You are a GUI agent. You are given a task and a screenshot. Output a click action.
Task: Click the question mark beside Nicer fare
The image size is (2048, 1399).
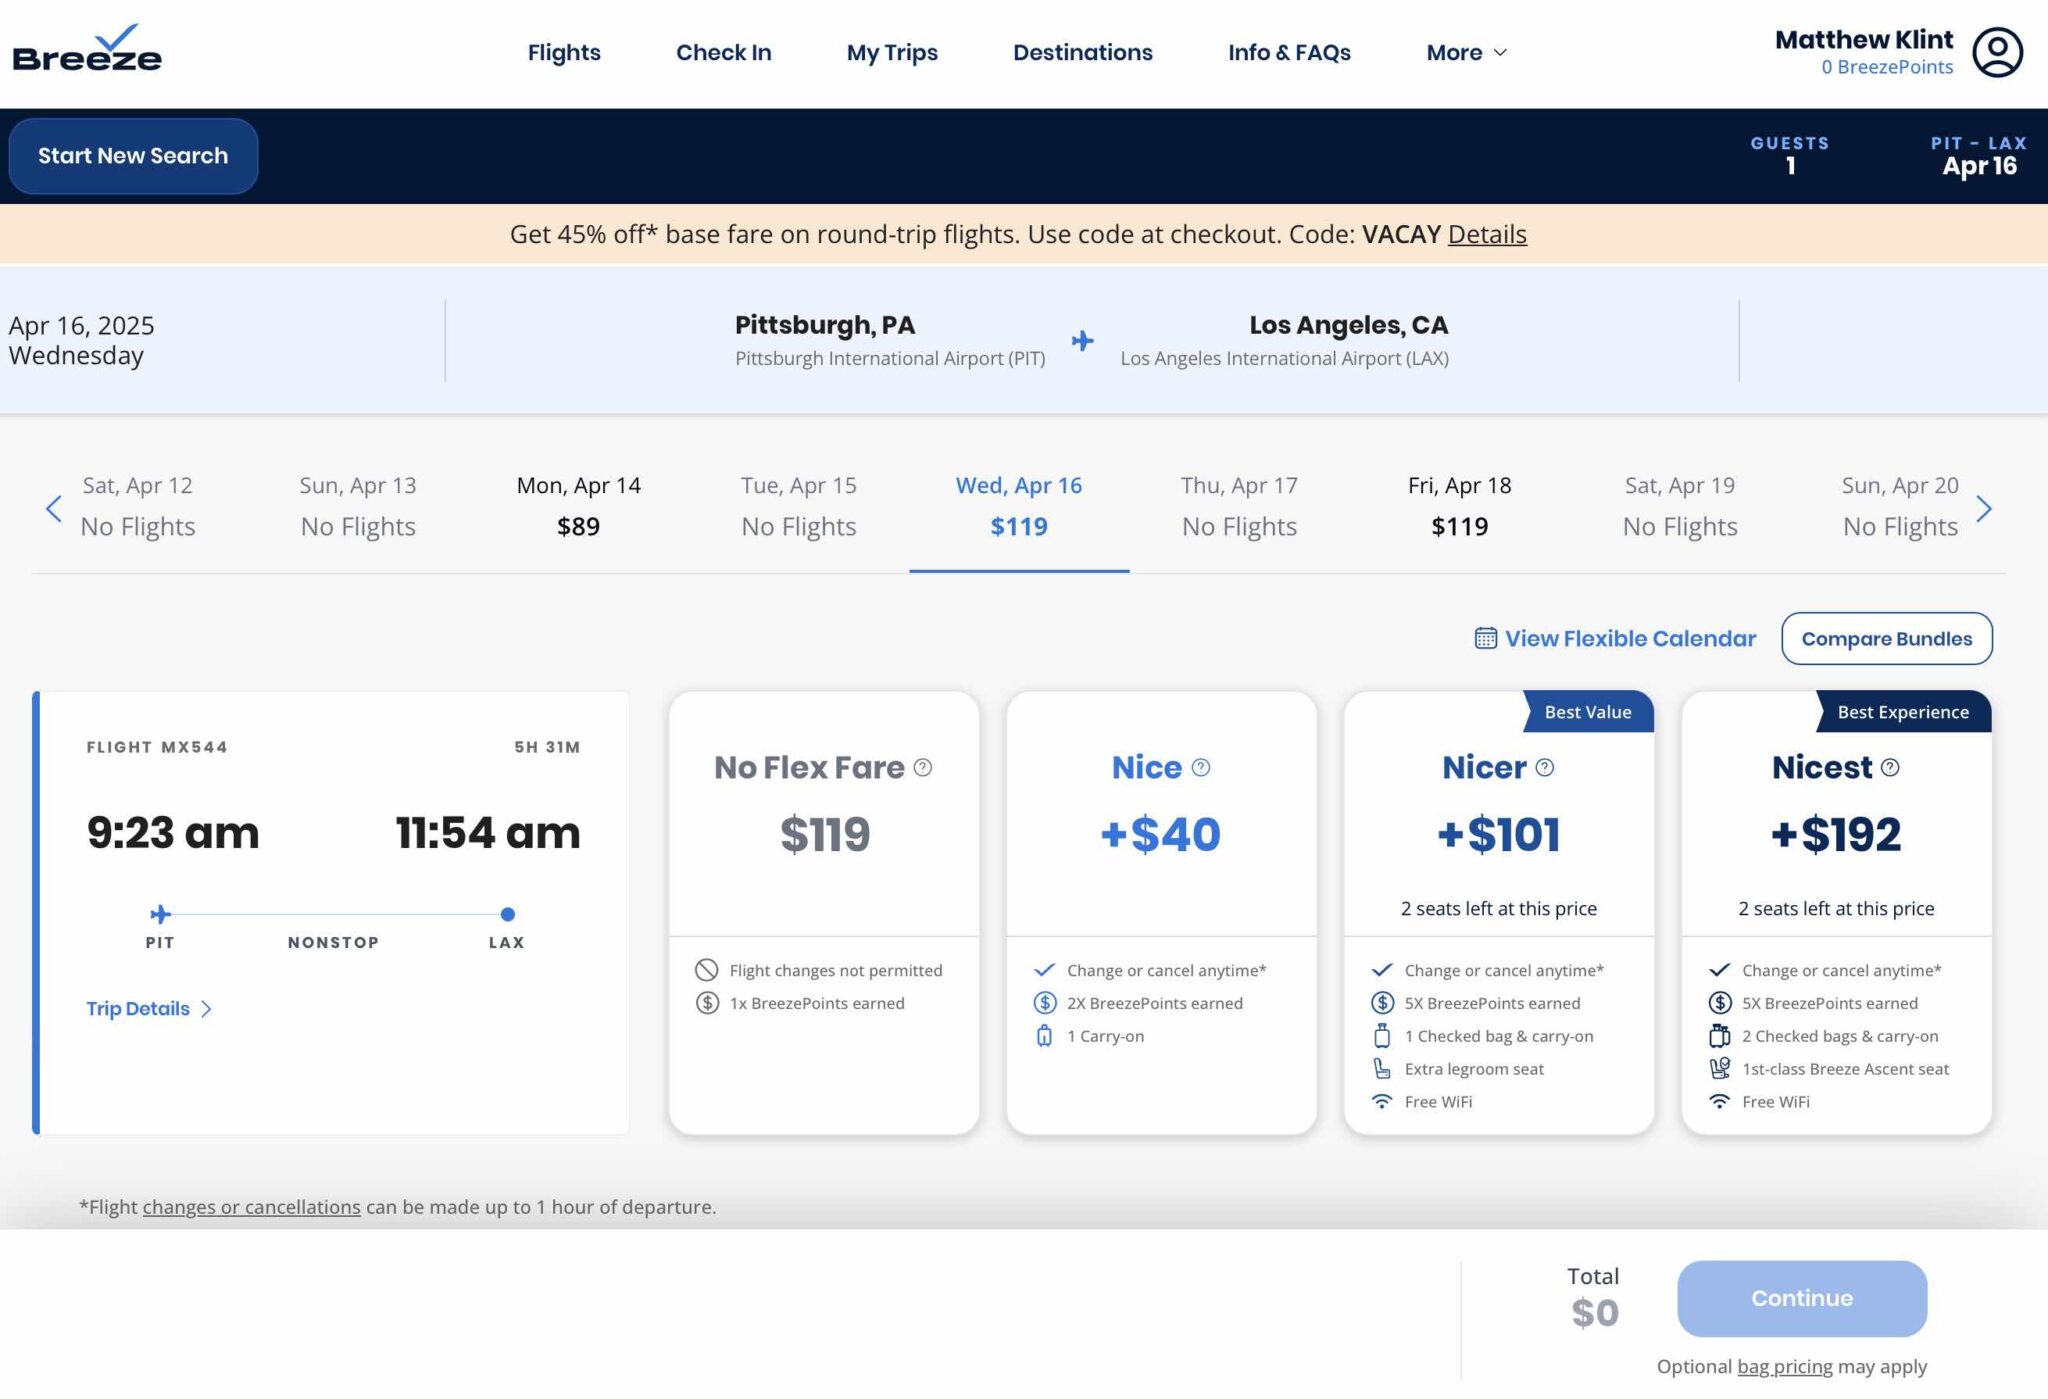(1545, 768)
